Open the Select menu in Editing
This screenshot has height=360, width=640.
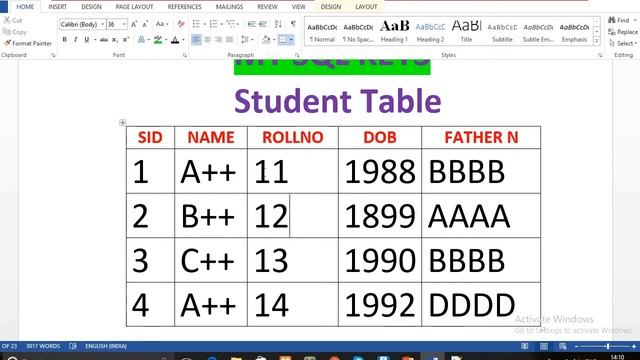tap(622, 43)
